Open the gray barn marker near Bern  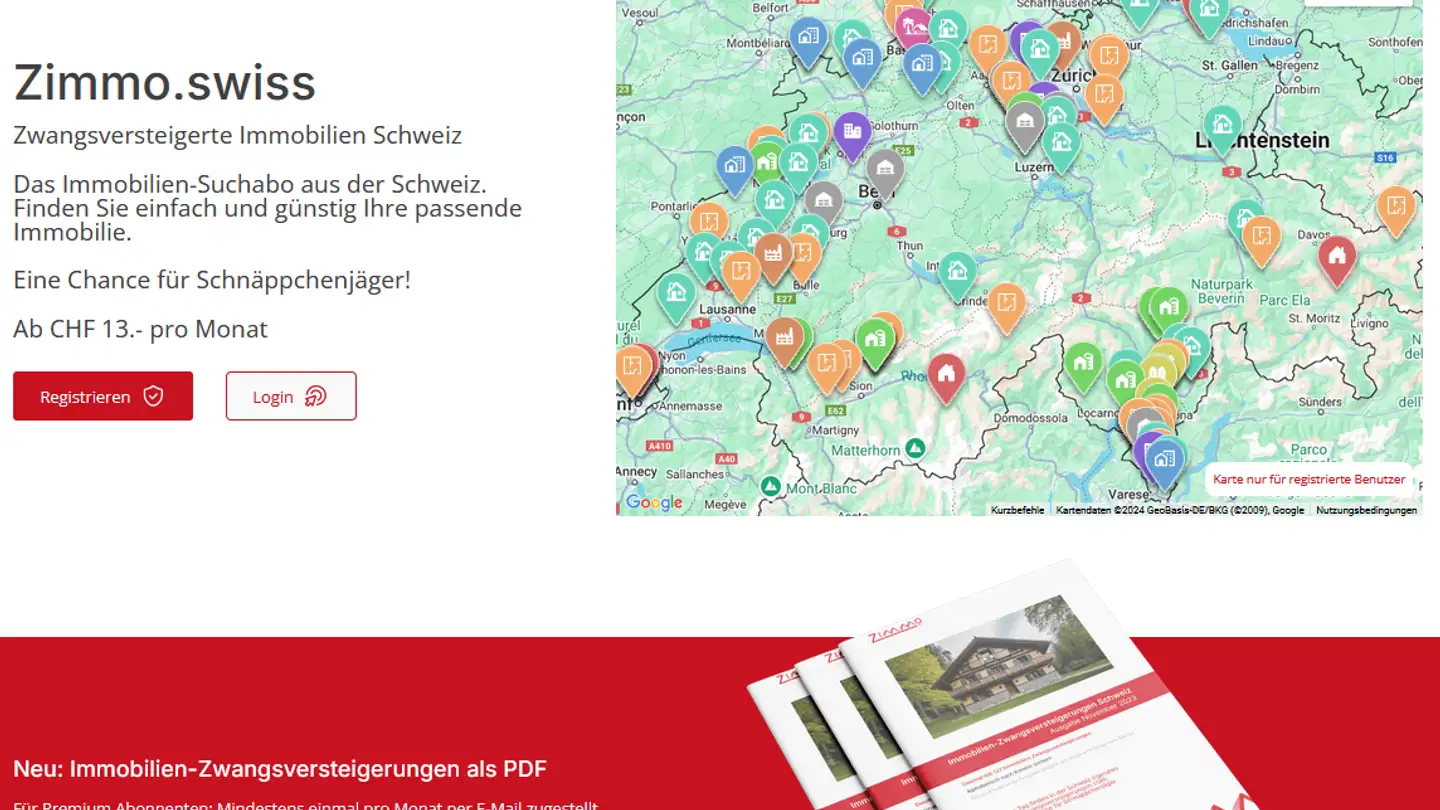click(x=884, y=168)
